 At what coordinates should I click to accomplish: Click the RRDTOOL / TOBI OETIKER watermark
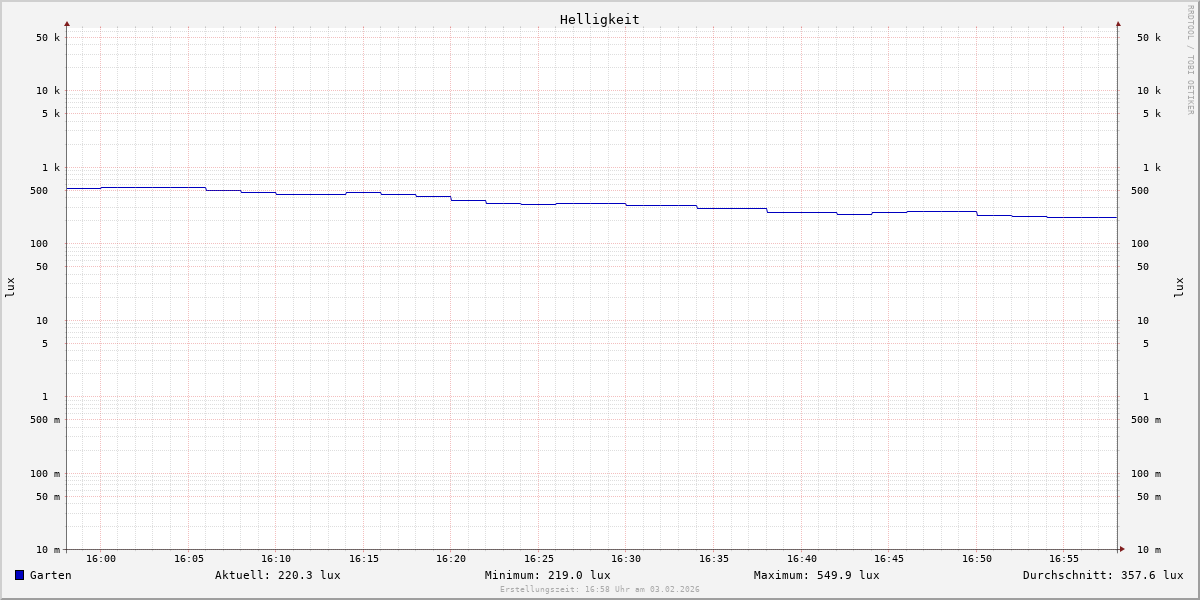click(x=1190, y=59)
